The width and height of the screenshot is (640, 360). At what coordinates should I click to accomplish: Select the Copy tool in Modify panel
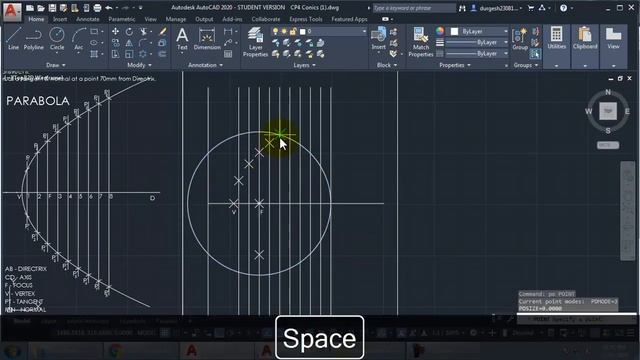pos(116,42)
